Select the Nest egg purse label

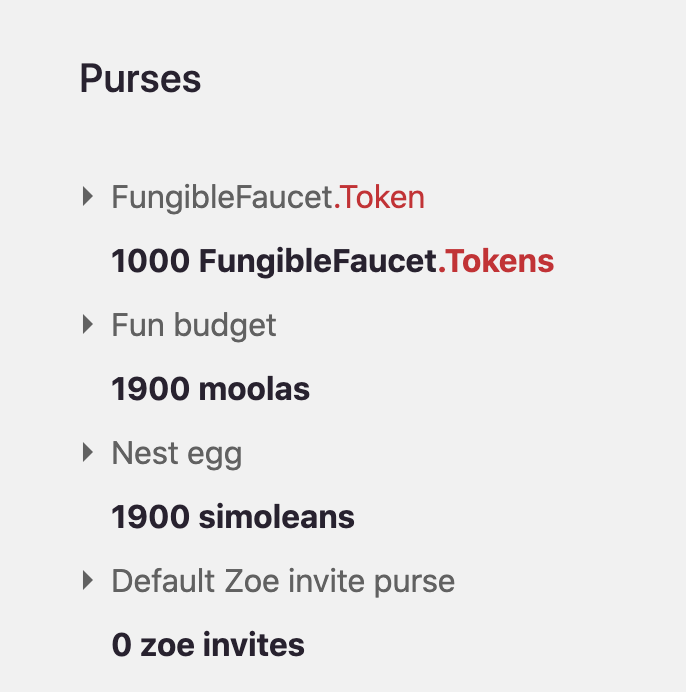click(x=177, y=454)
